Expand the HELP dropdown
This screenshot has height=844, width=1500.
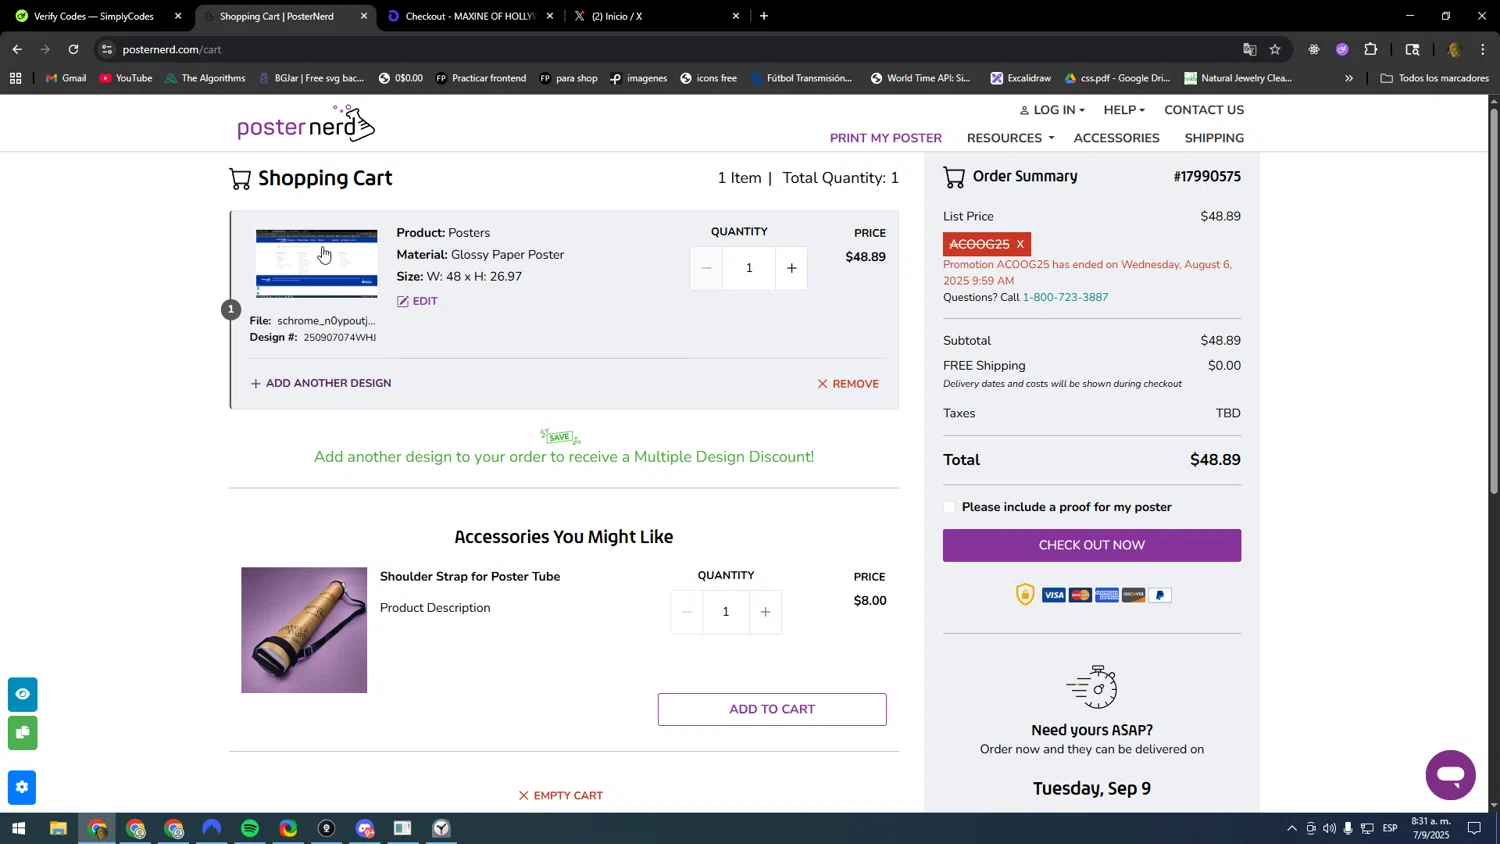tap(1124, 110)
